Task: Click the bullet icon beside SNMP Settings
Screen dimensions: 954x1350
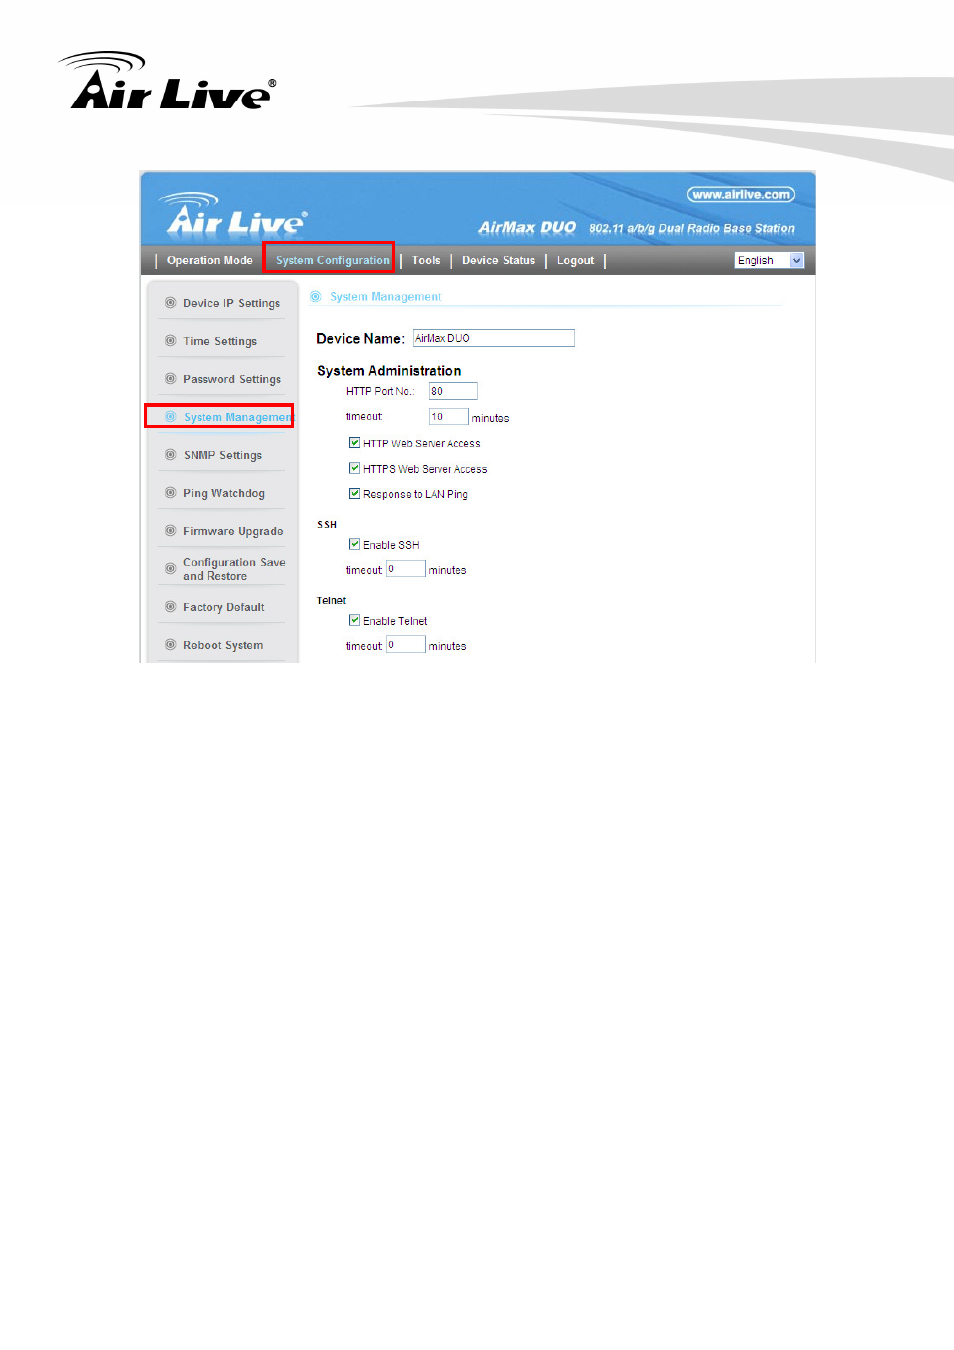Action: (170, 455)
